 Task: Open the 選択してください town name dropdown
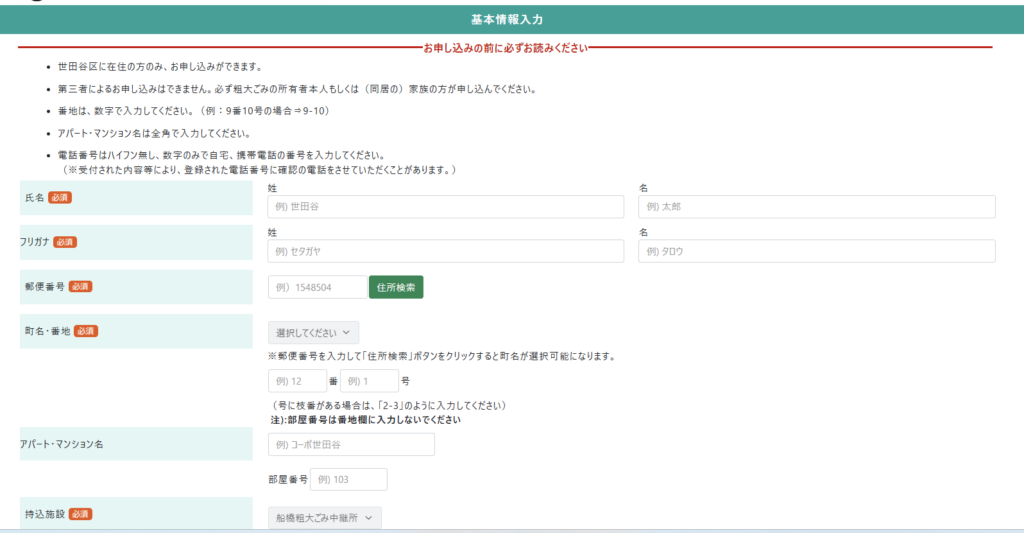[313, 333]
